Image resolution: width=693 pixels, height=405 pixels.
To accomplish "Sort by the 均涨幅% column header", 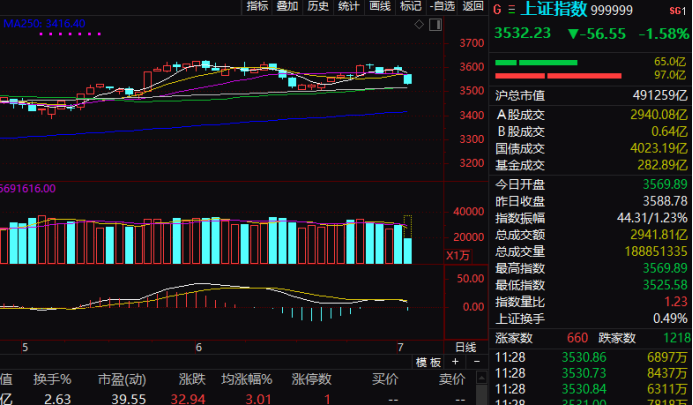I will tap(247, 379).
